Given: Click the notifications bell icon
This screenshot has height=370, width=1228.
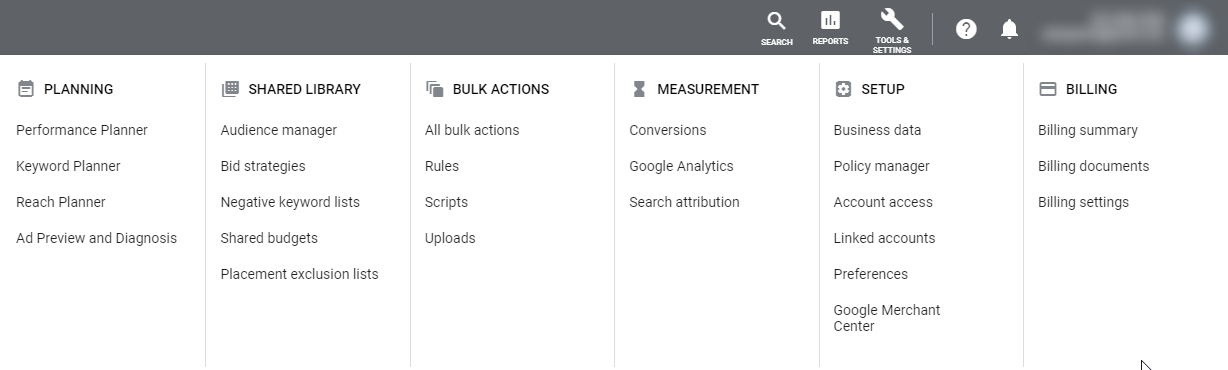Looking at the screenshot, I should click(x=1010, y=29).
